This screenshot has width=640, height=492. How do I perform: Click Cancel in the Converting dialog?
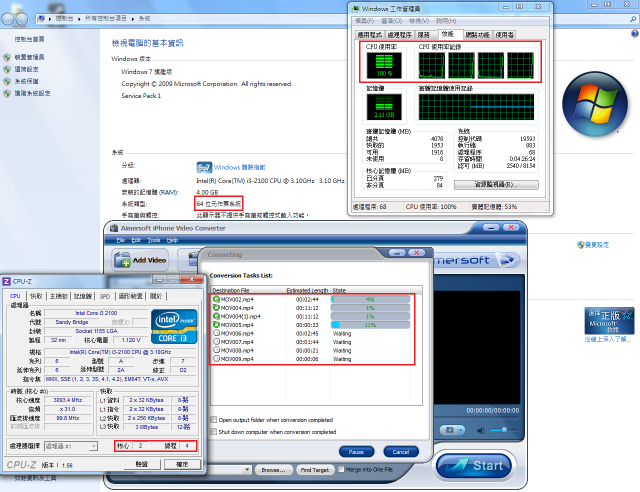[x=401, y=452]
